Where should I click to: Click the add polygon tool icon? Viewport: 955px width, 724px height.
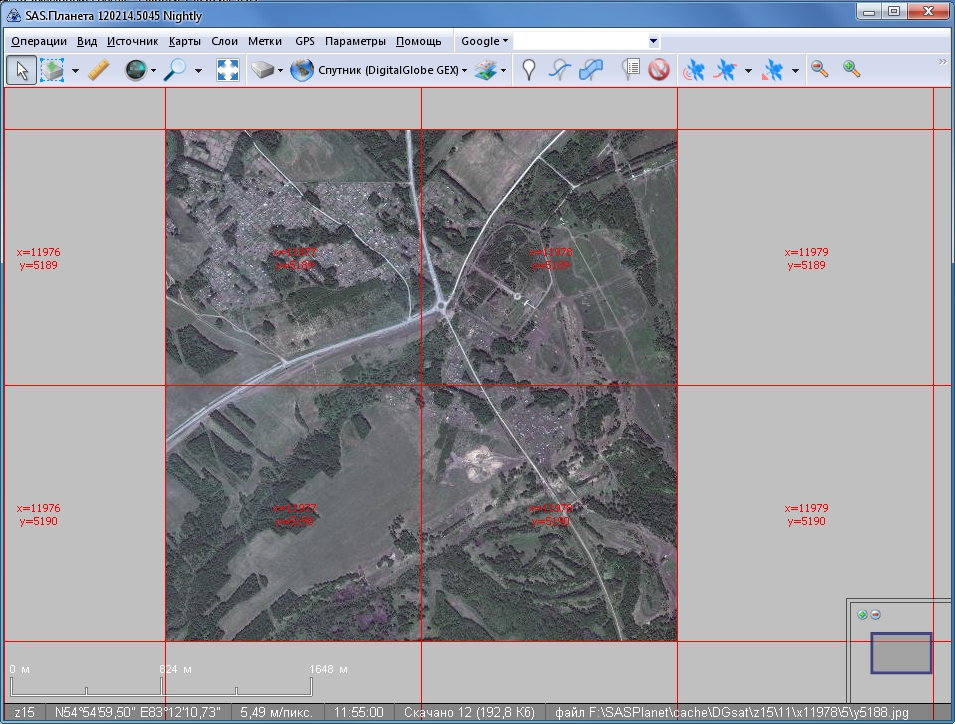(591, 70)
